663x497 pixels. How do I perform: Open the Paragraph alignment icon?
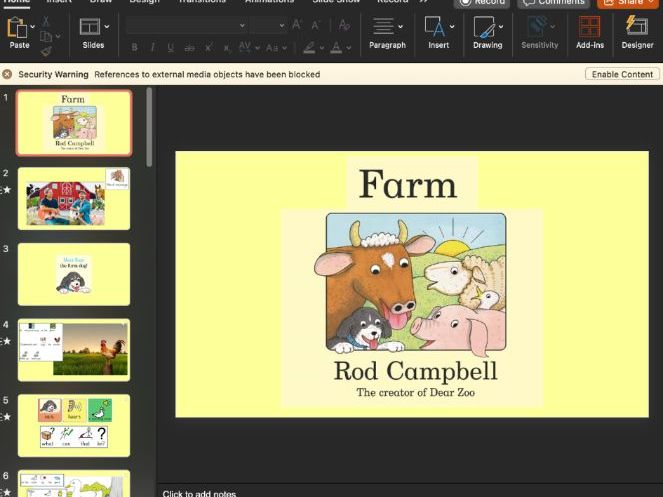click(383, 27)
